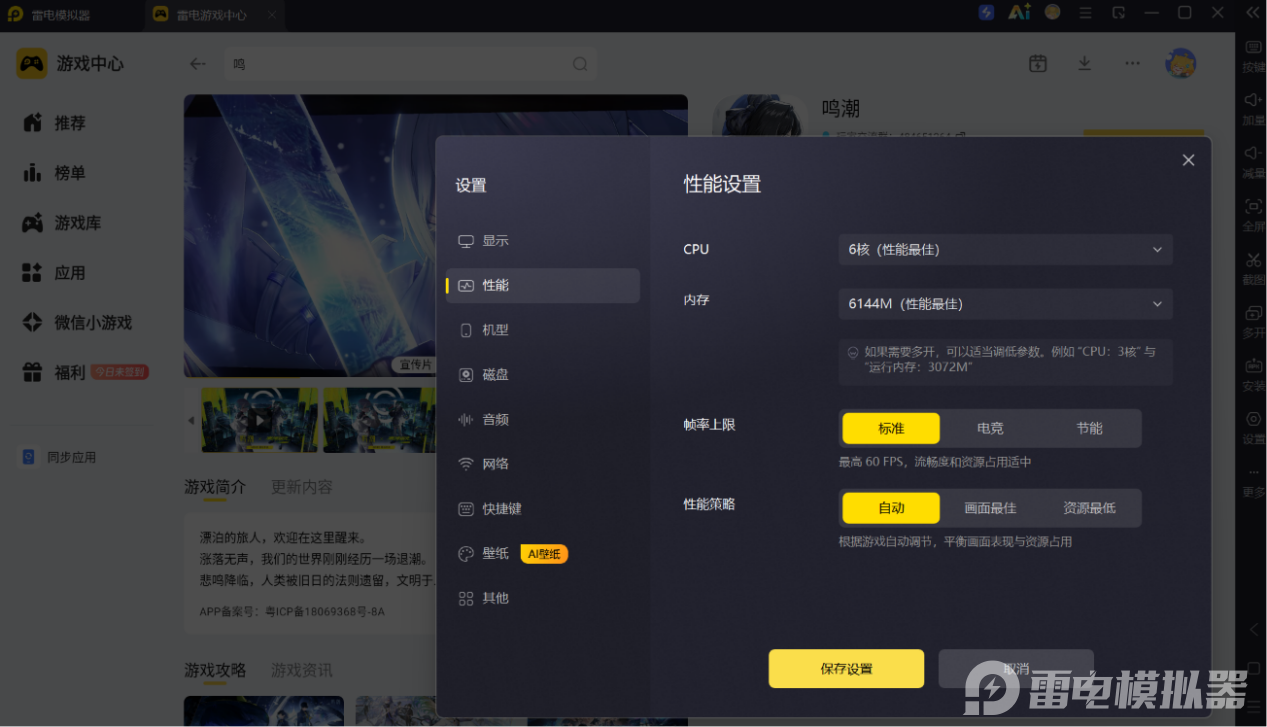Click the display monitor icon beside 显示

pos(465,241)
